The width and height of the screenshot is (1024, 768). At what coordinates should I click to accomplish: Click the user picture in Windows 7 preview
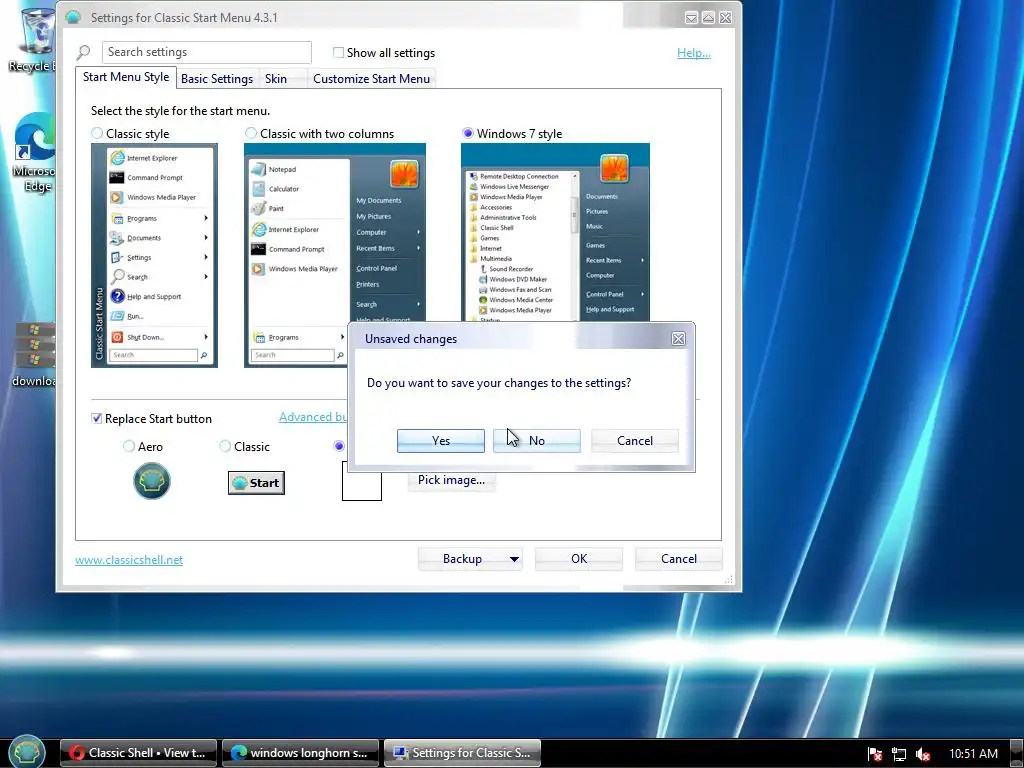(x=614, y=168)
